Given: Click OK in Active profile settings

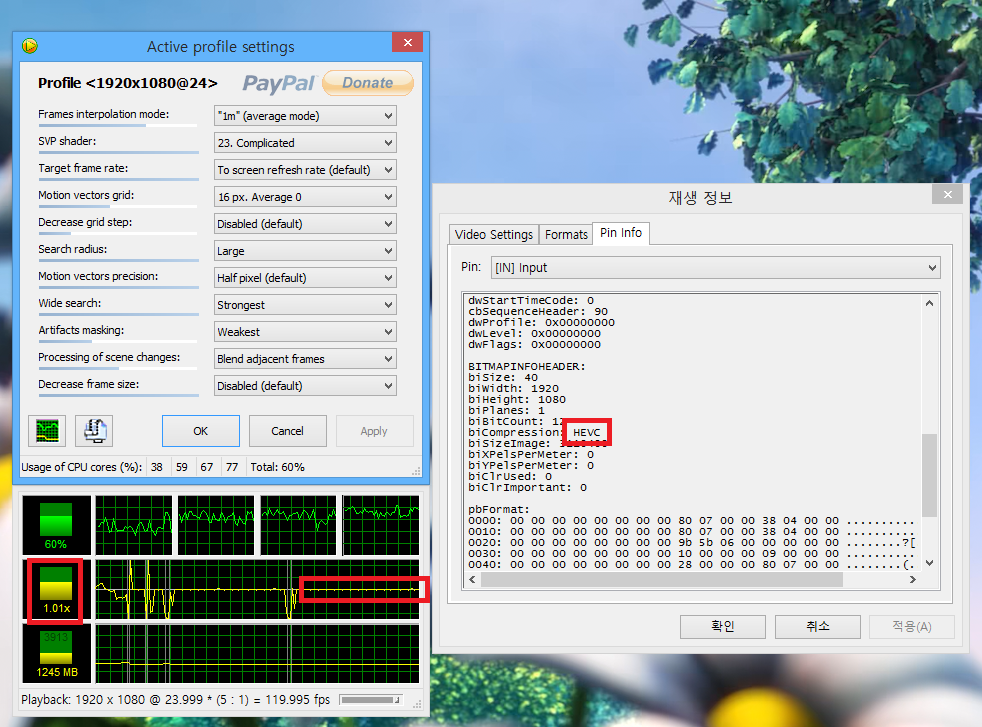Looking at the screenshot, I should click(x=200, y=431).
